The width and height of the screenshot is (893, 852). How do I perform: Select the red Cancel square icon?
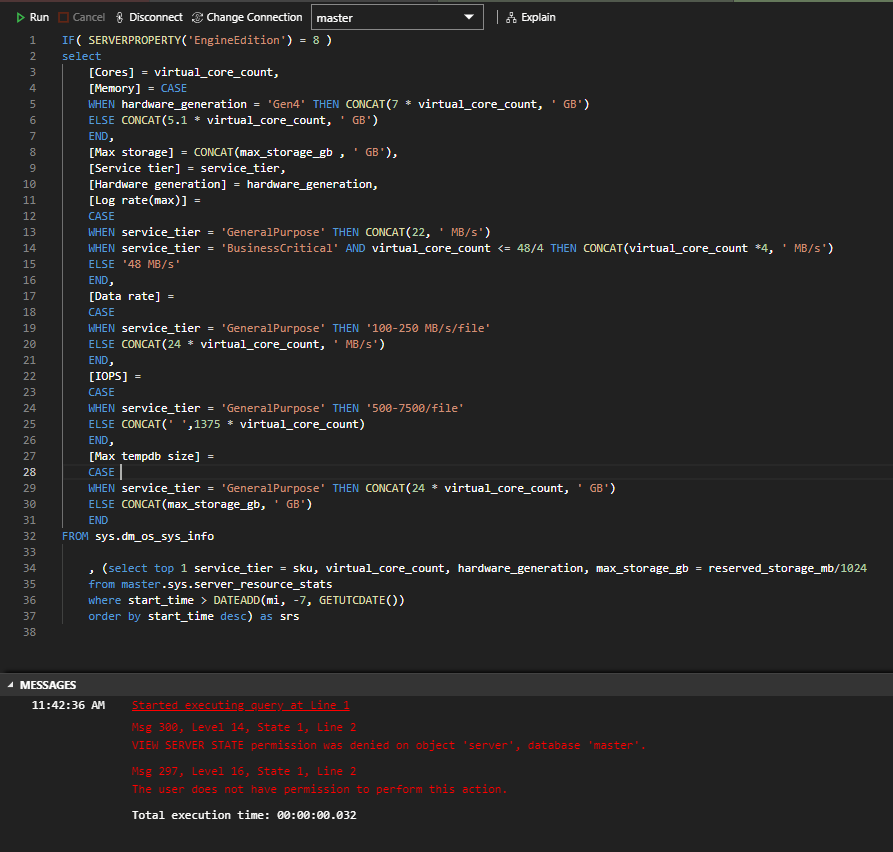coord(64,16)
